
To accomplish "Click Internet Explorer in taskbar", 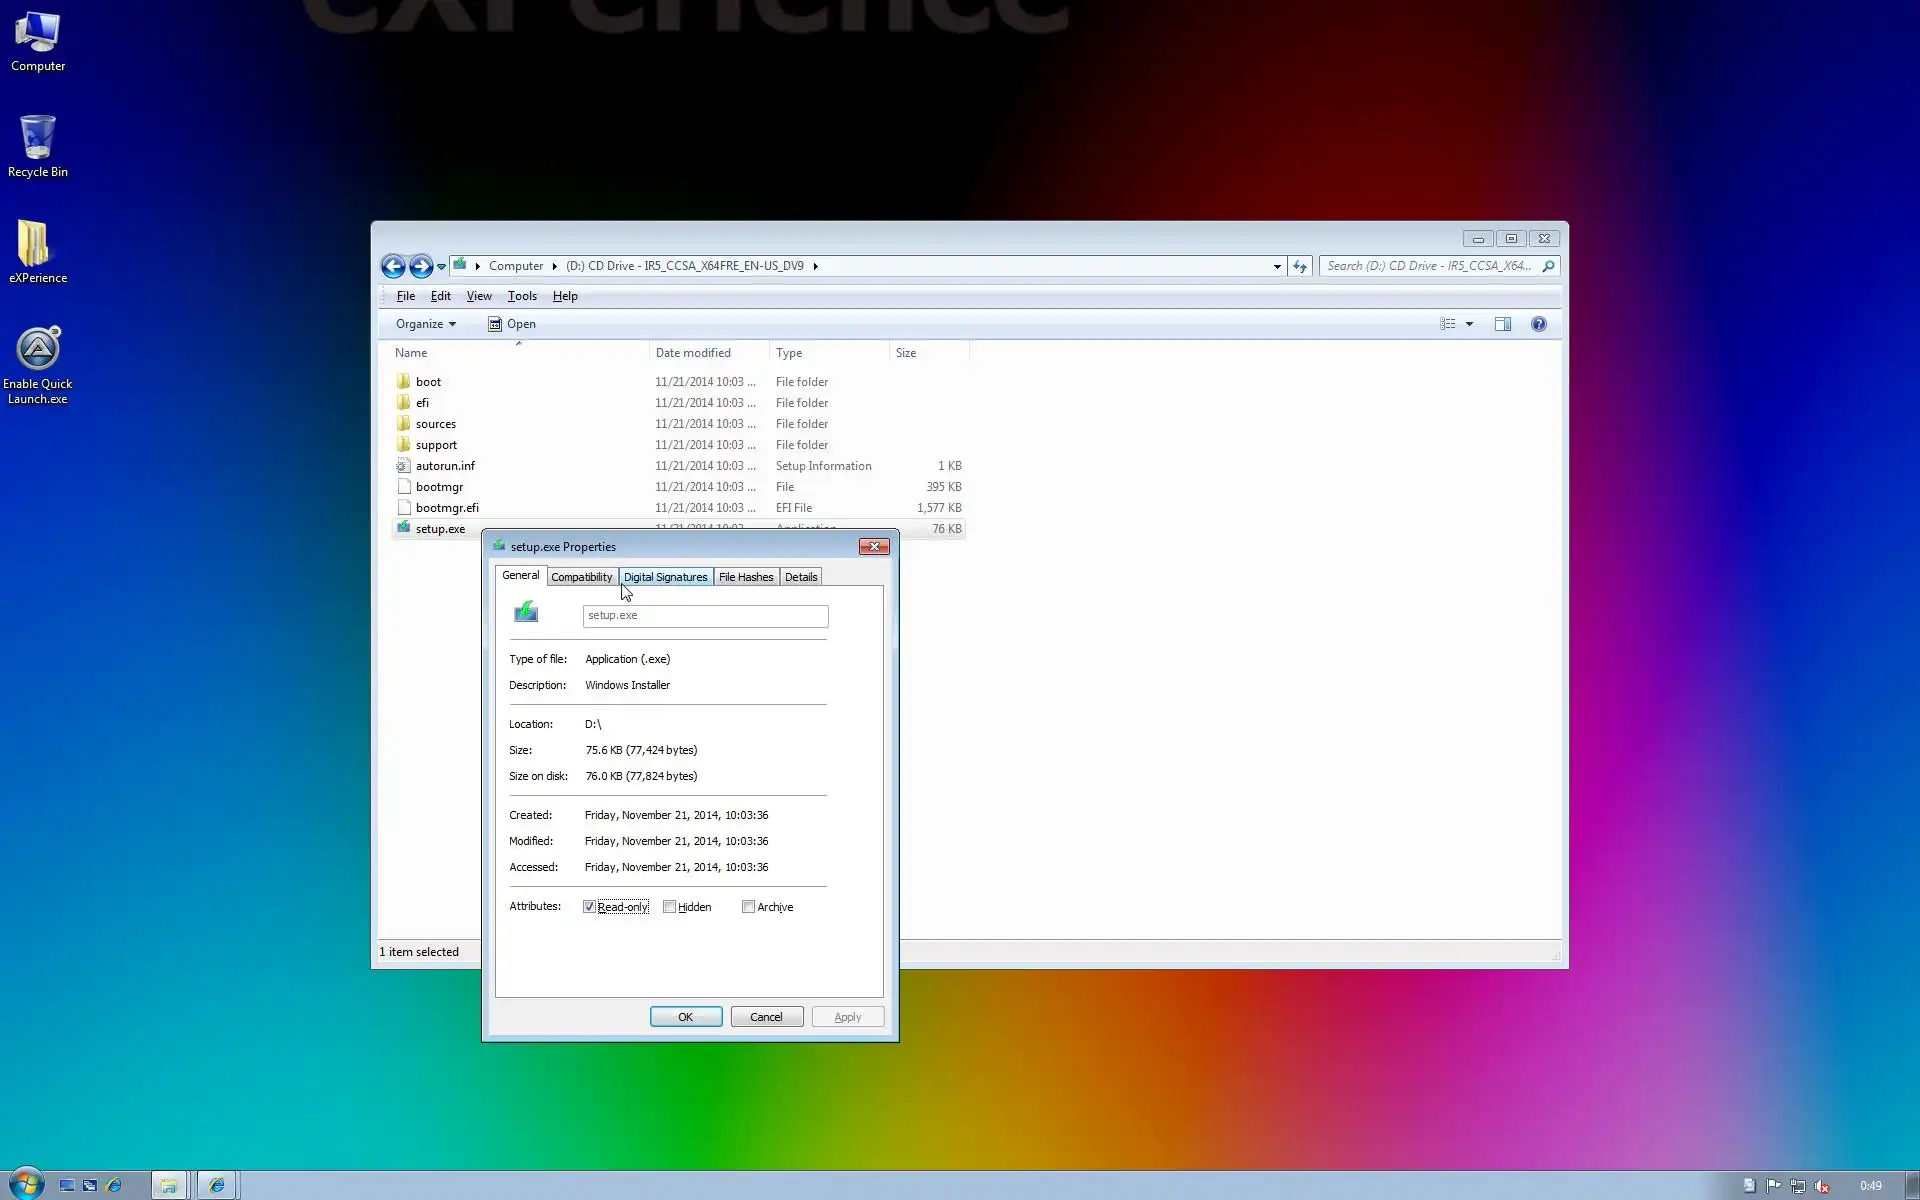I will click(217, 1185).
